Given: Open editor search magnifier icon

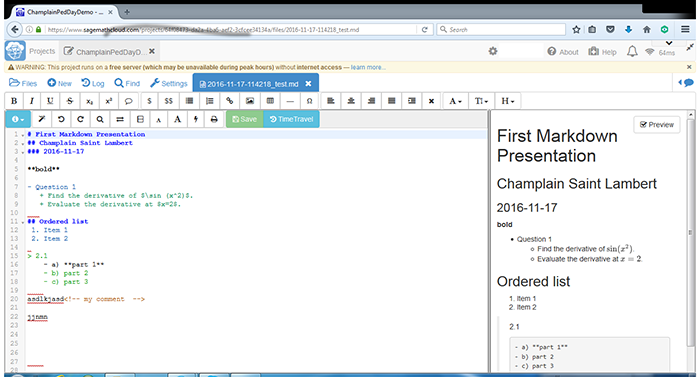Looking at the screenshot, I should coord(100,119).
